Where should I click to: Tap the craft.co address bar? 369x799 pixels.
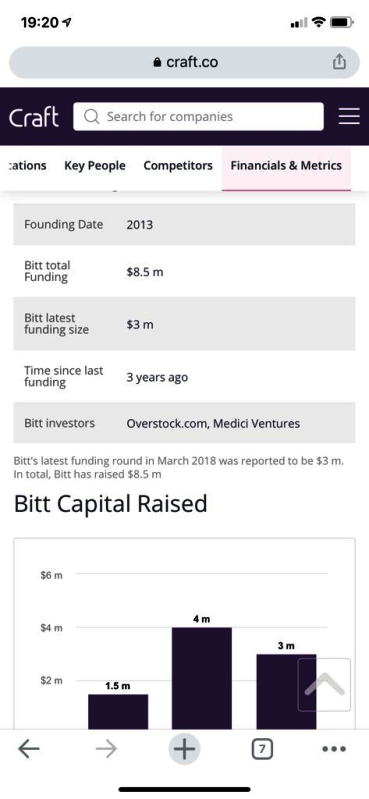click(184, 62)
